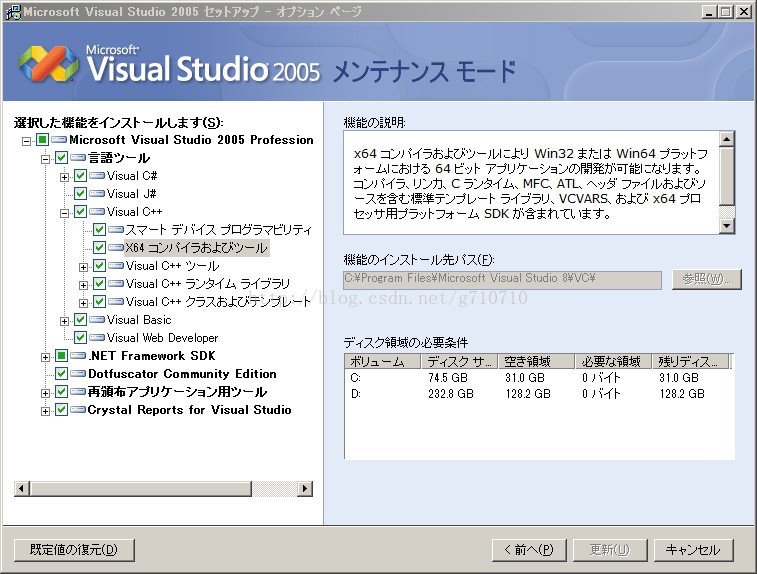Screen dimensions: 757x574
Task: Click drive icon beside 言語ツール
Action: [78, 157]
